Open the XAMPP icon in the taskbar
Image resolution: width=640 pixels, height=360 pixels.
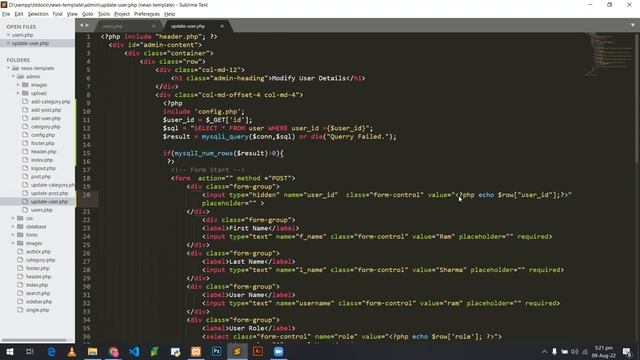(x=196, y=351)
